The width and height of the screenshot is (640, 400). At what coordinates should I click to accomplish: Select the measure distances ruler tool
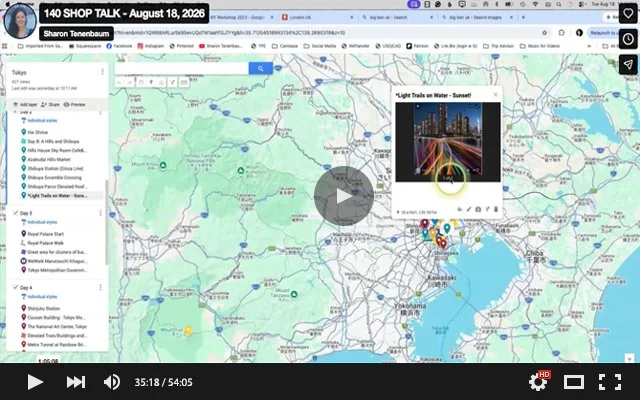tap(184, 82)
